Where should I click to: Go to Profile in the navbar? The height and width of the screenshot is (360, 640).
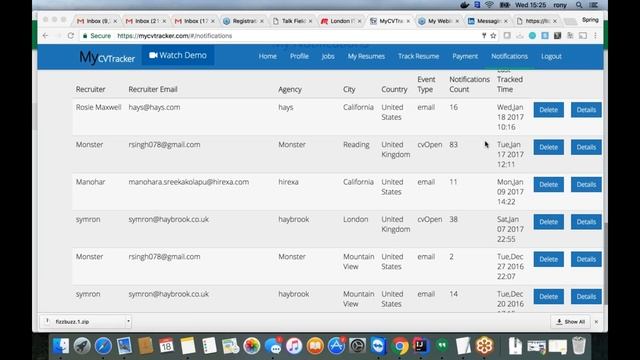(x=299, y=56)
